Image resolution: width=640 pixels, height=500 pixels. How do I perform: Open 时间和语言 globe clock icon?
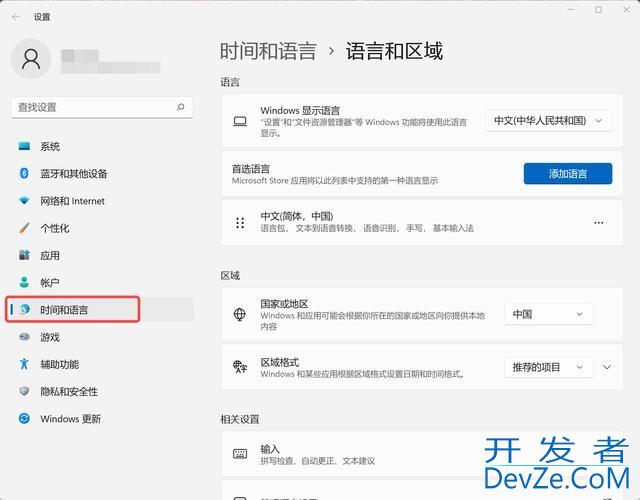click(x=24, y=309)
